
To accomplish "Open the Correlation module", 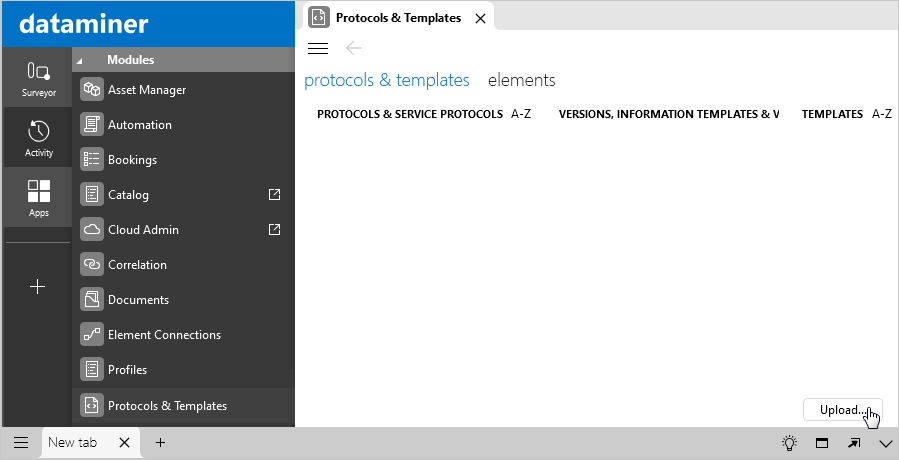I will [183, 264].
